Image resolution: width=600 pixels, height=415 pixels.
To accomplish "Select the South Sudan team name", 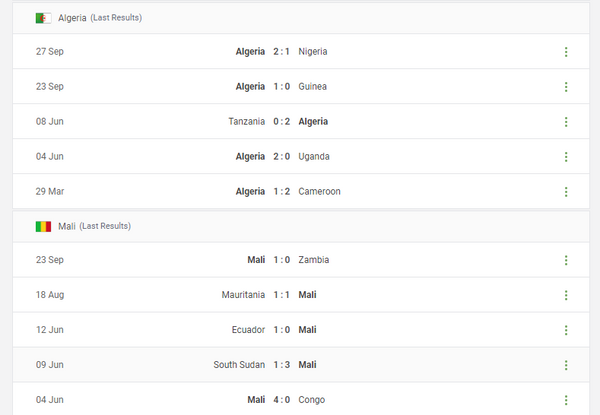I will [239, 365].
